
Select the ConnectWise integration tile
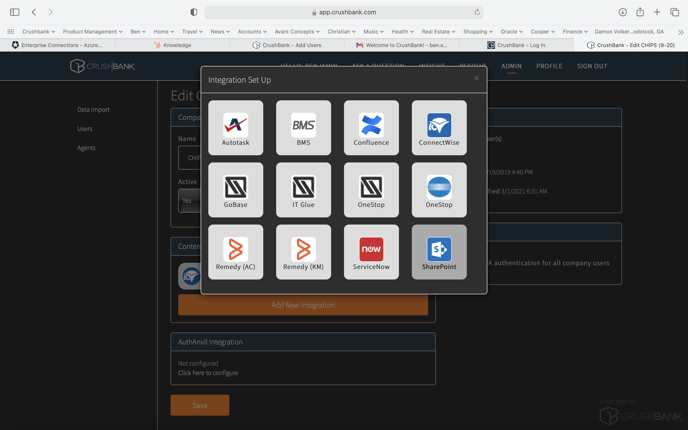click(439, 128)
